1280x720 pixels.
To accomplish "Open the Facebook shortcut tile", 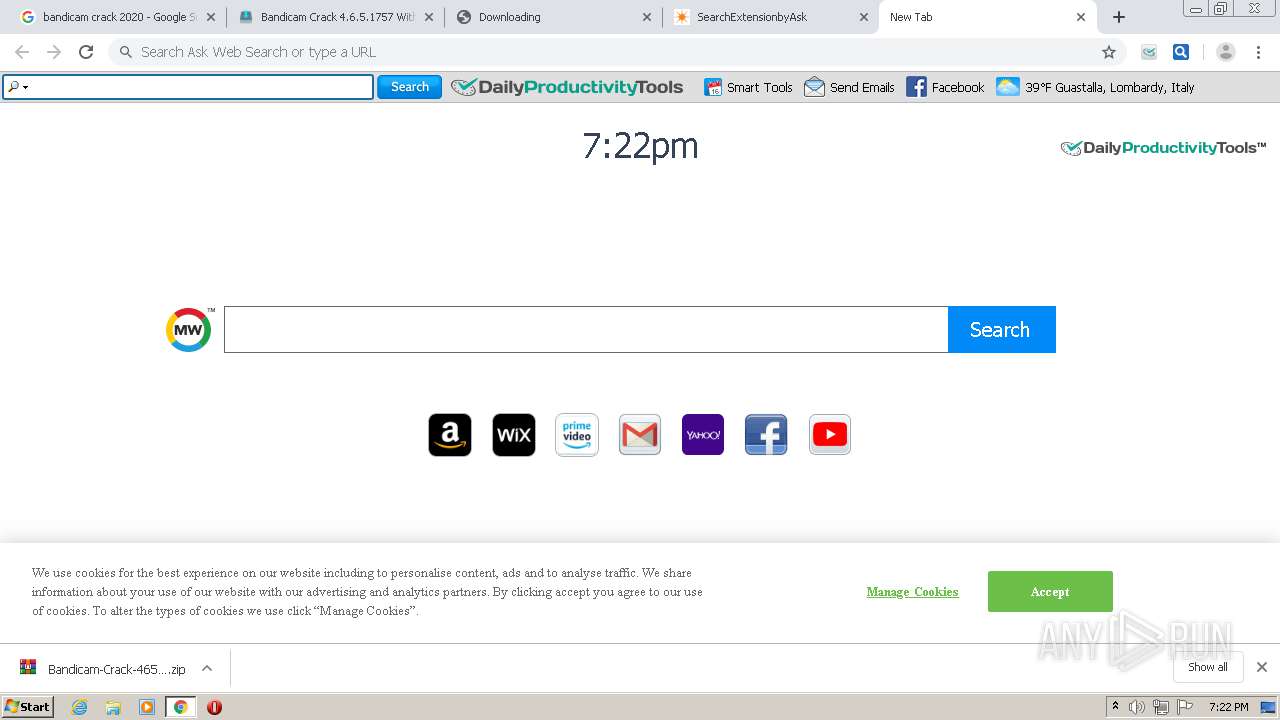I will [766, 435].
